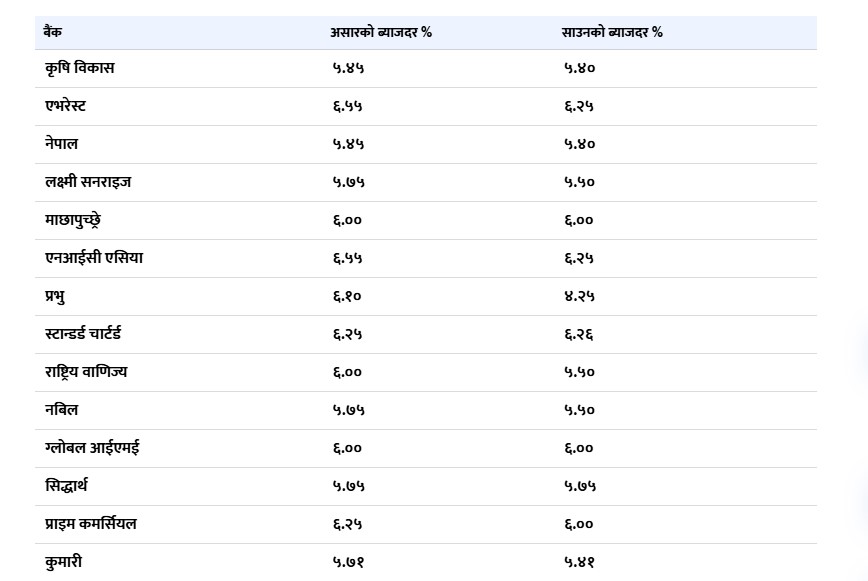Select the कुमारी bank name cell
Screen dimensions: 868x581
pos(63,562)
